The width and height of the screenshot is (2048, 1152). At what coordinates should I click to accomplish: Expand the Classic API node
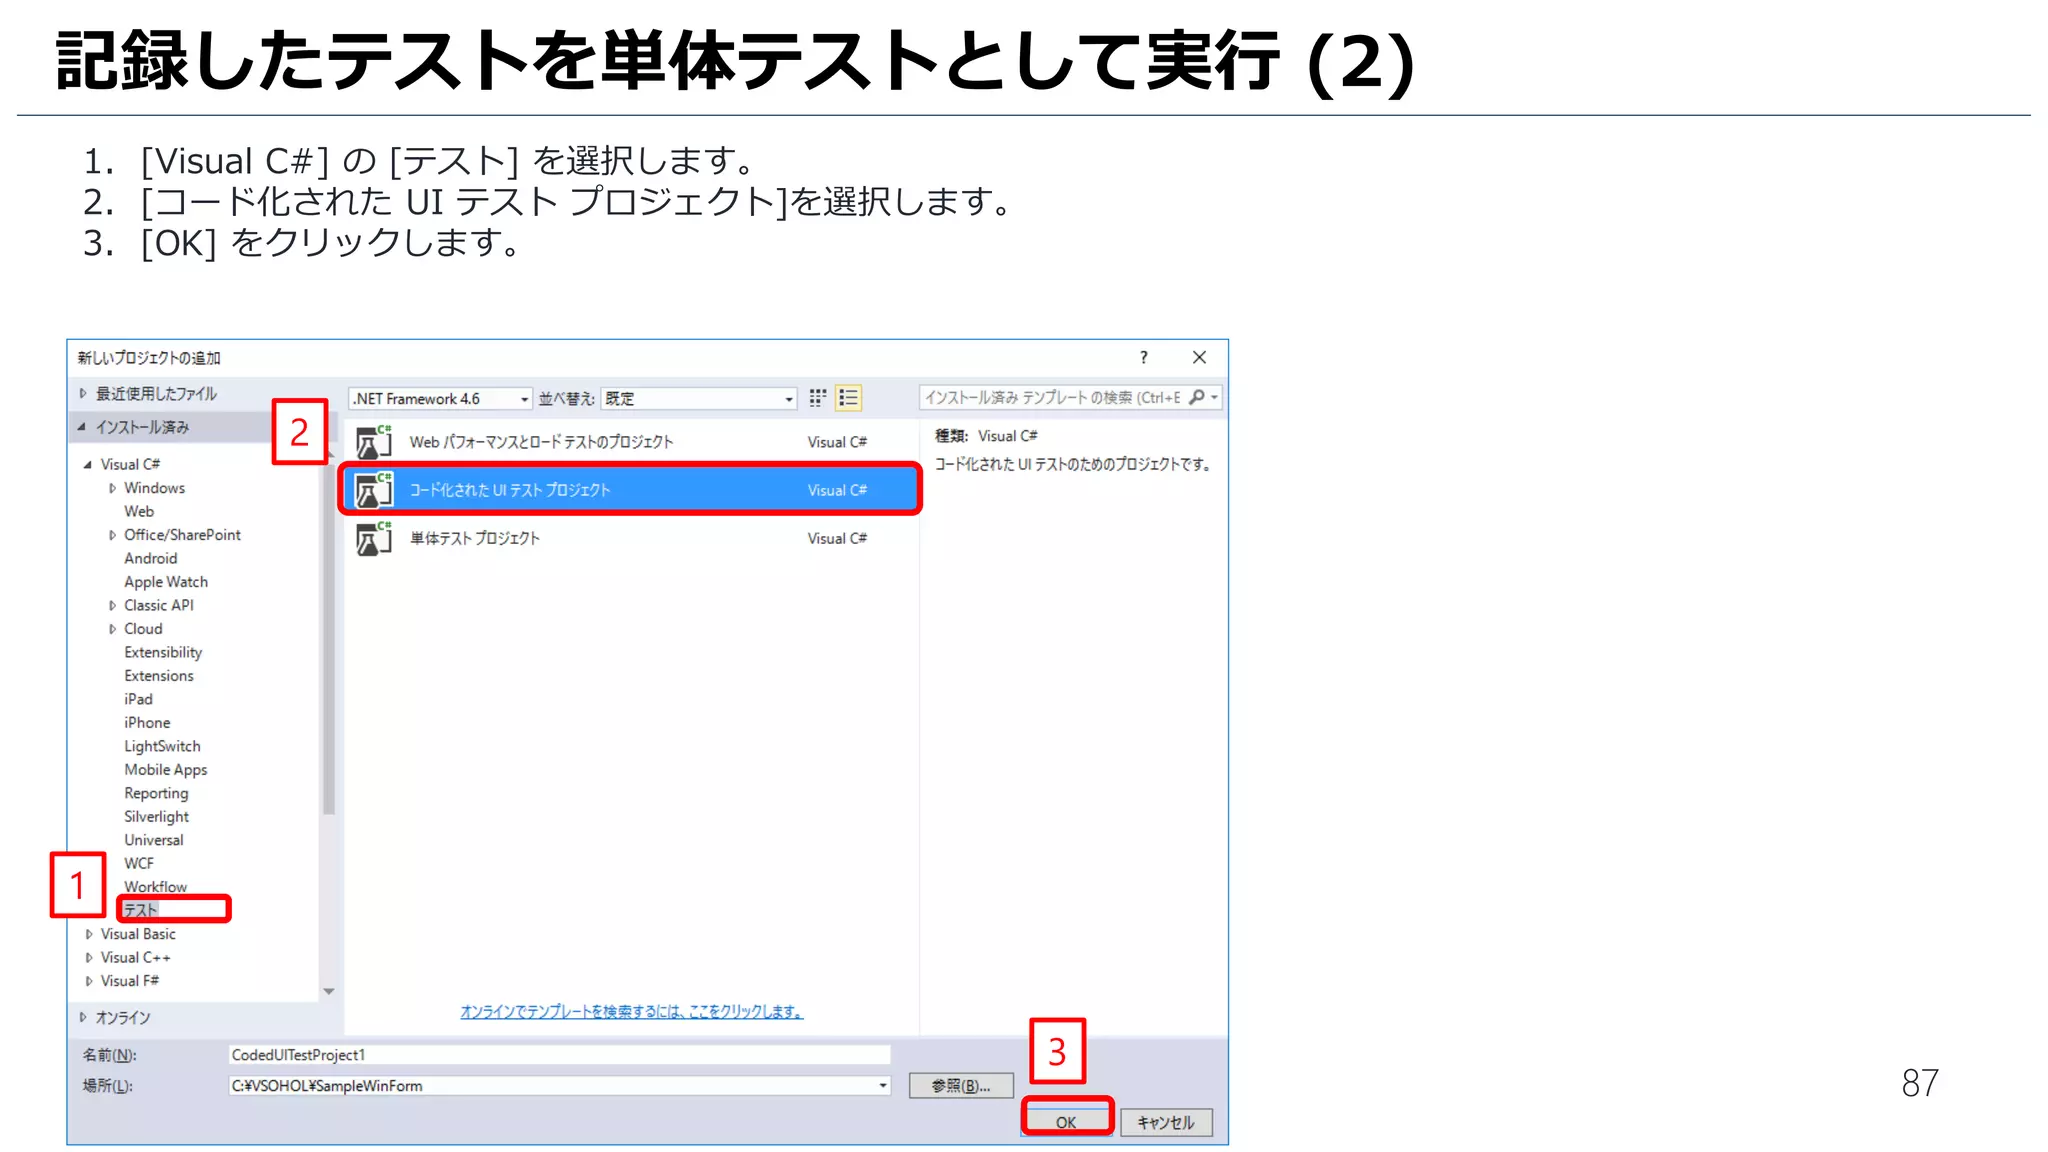click(x=112, y=605)
